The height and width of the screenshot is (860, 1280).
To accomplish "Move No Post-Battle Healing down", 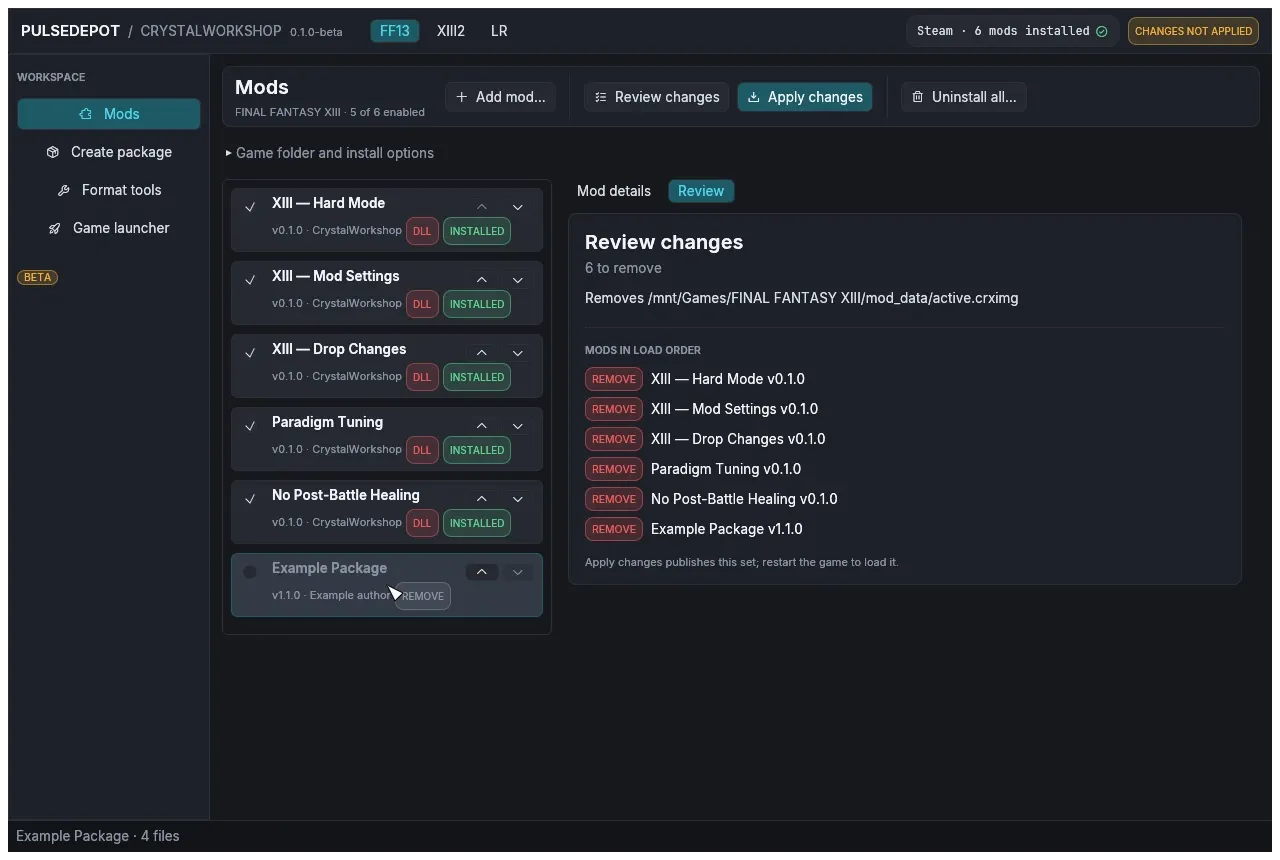I will pos(518,499).
